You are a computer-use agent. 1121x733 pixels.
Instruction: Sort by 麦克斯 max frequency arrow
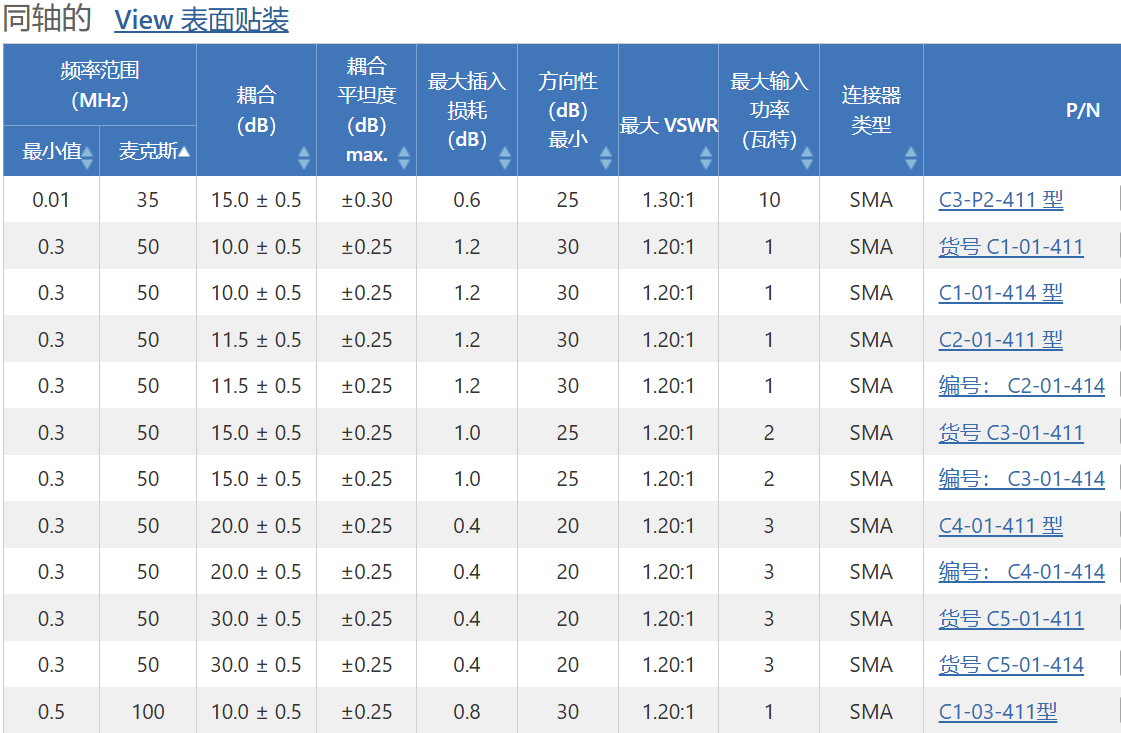tap(184, 152)
